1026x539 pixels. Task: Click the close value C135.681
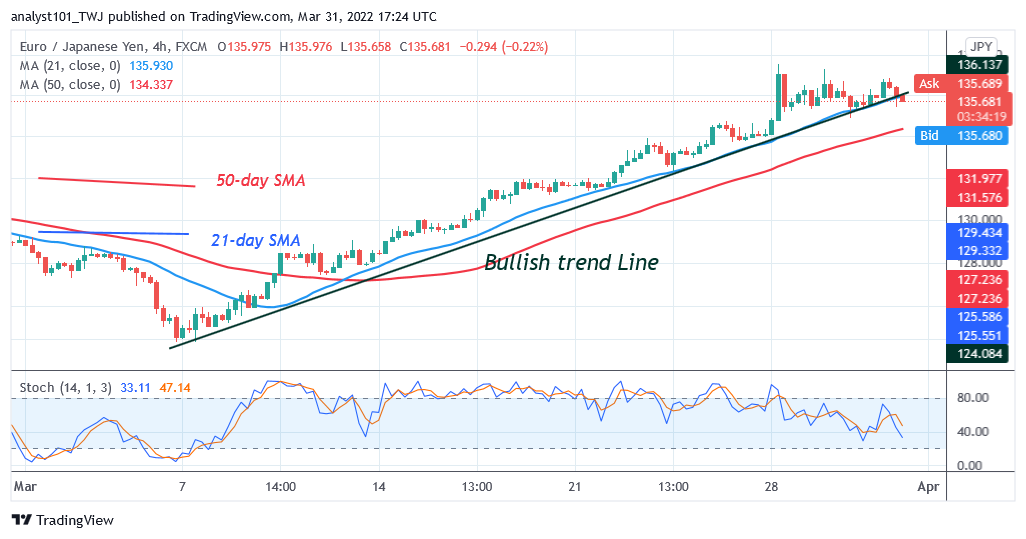click(425, 46)
